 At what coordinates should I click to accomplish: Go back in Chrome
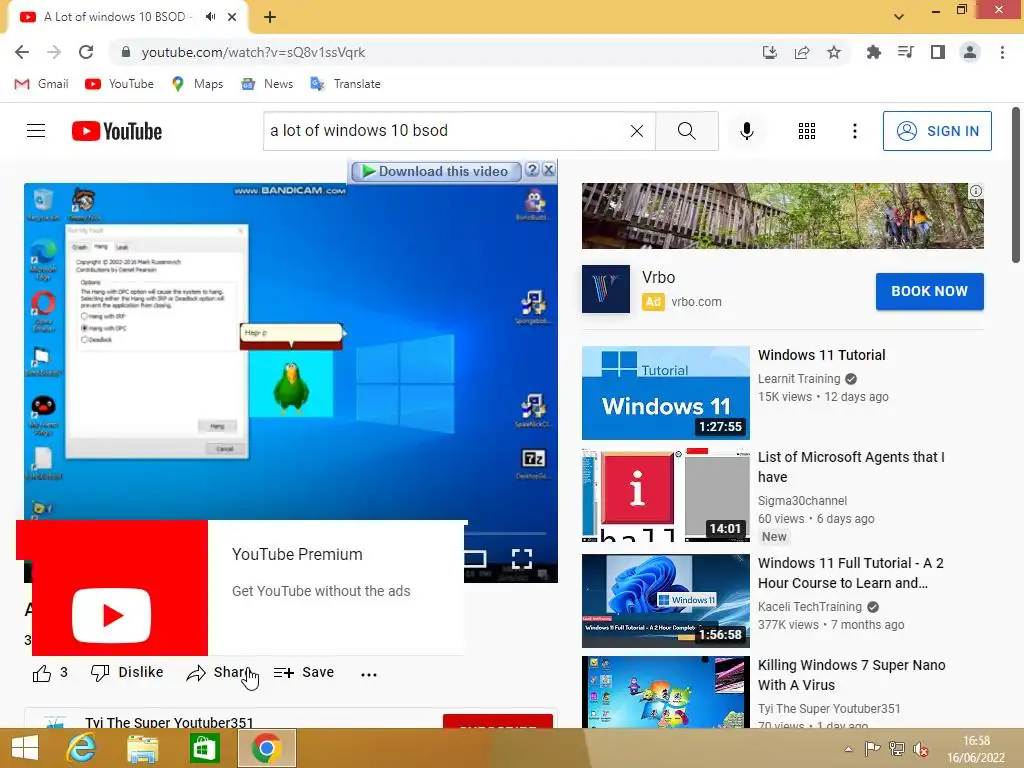22,52
